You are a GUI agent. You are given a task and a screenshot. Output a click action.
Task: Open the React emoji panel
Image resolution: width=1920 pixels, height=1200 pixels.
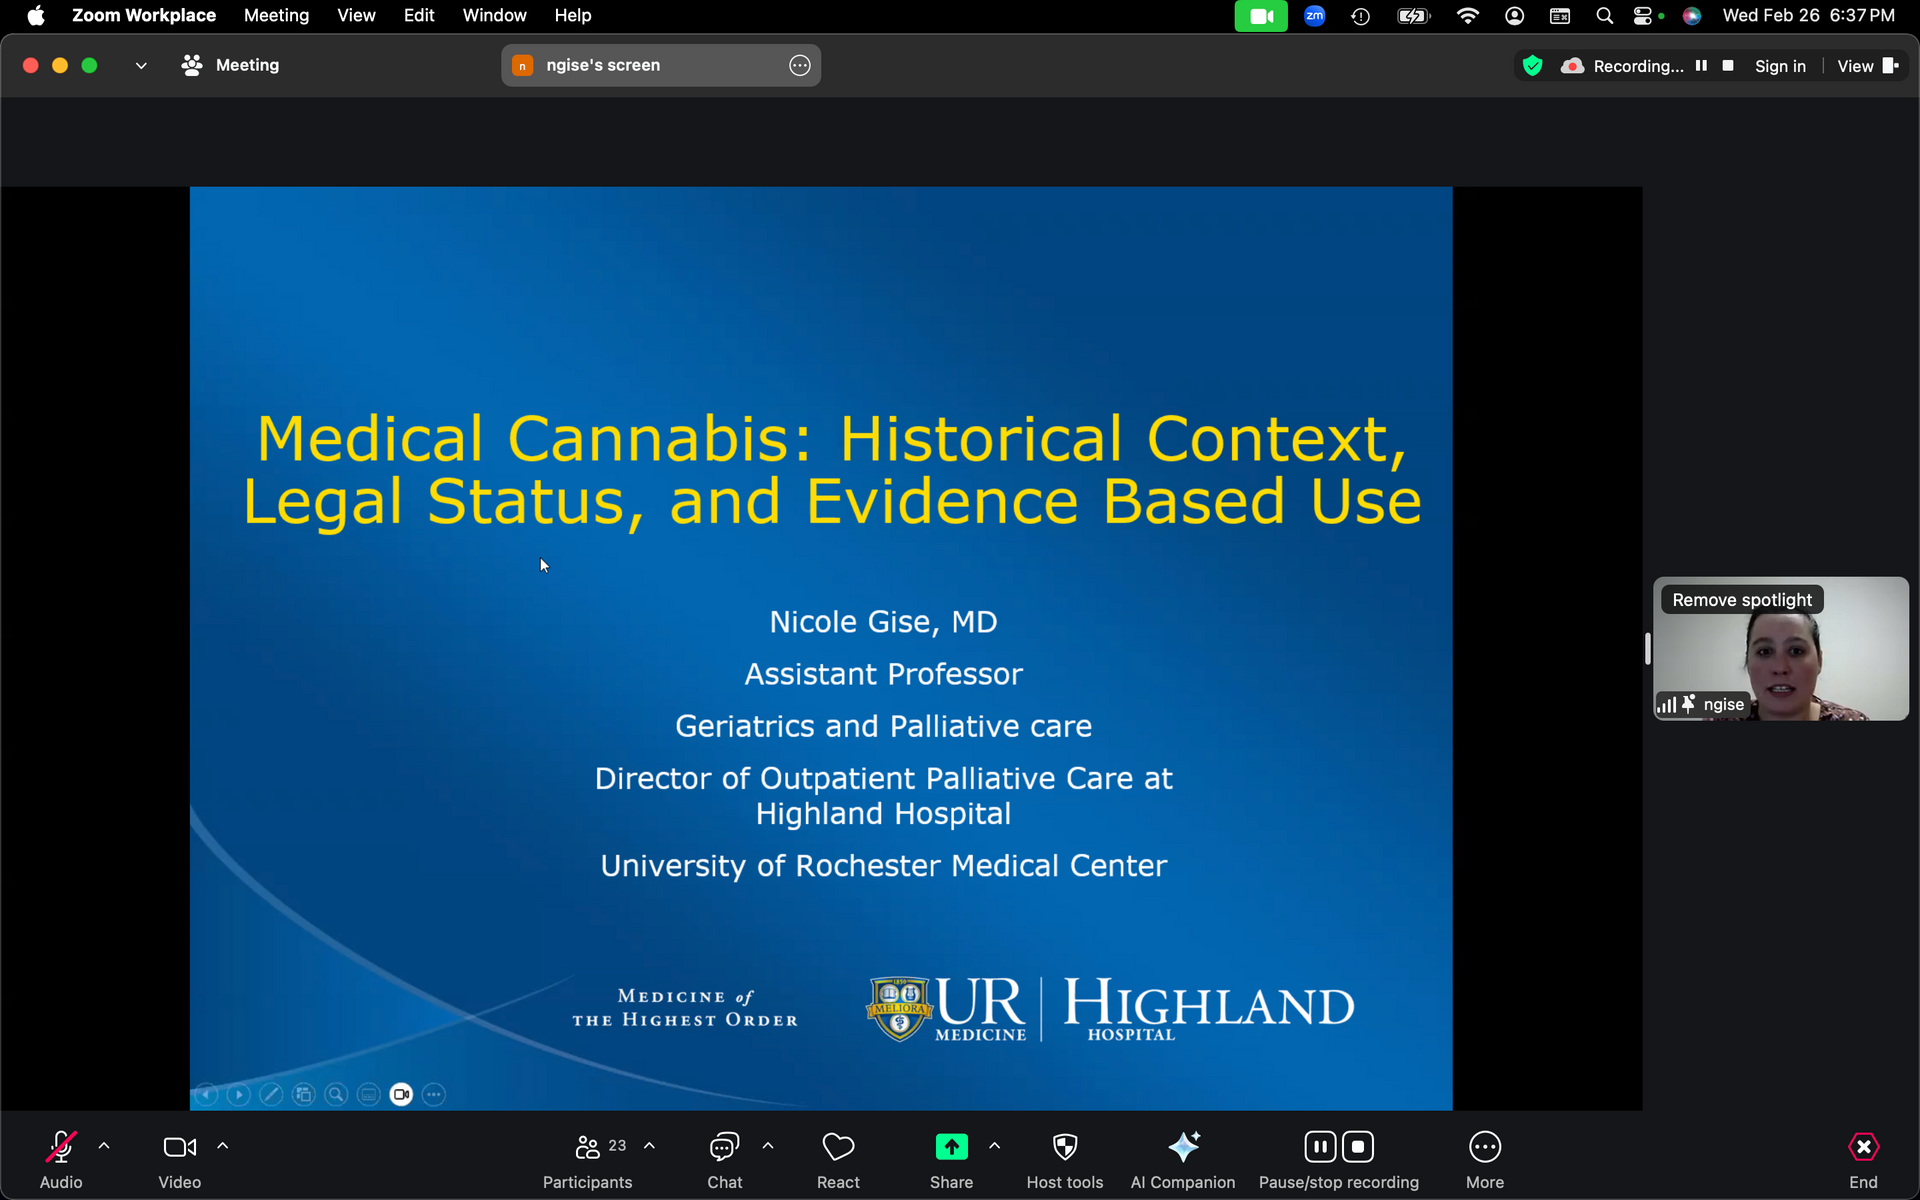(x=838, y=1147)
